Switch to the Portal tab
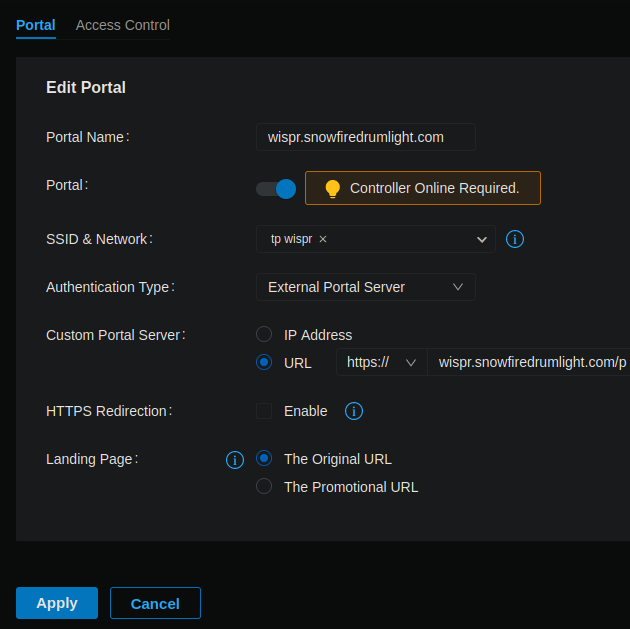The width and height of the screenshot is (630, 629). tap(36, 25)
